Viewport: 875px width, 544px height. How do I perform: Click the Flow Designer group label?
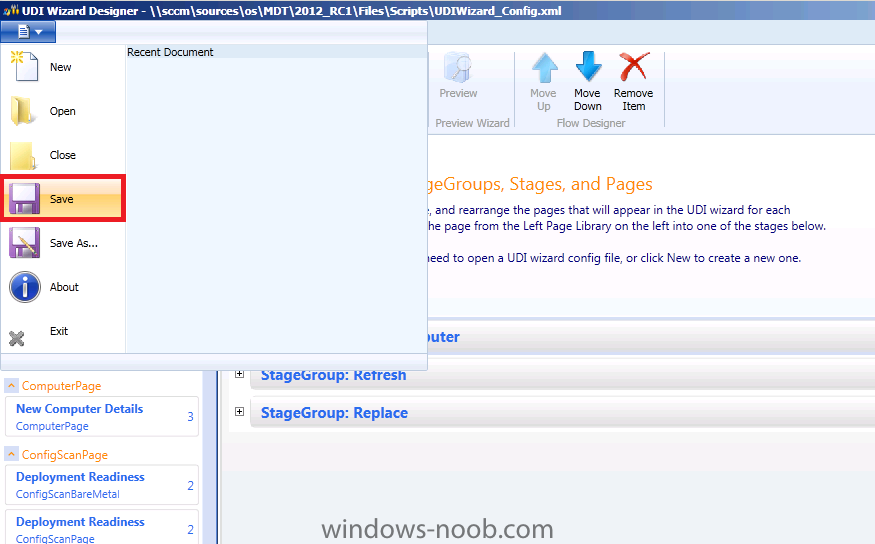(x=591, y=123)
